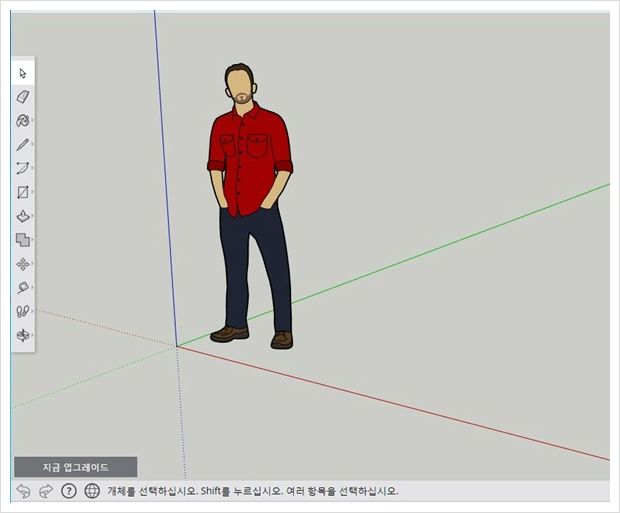Screen dimensions: 620x513
Task: Click the 지금 업그레이드 button
Action: tap(76, 467)
